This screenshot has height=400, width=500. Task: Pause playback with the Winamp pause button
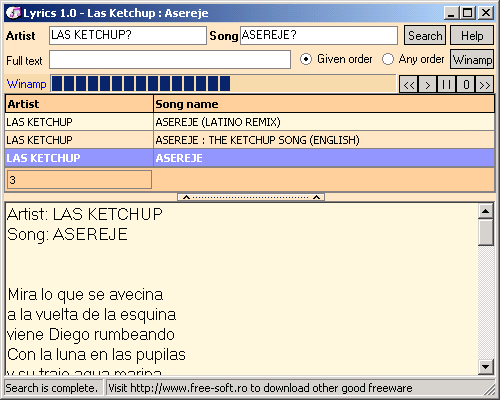point(447,85)
